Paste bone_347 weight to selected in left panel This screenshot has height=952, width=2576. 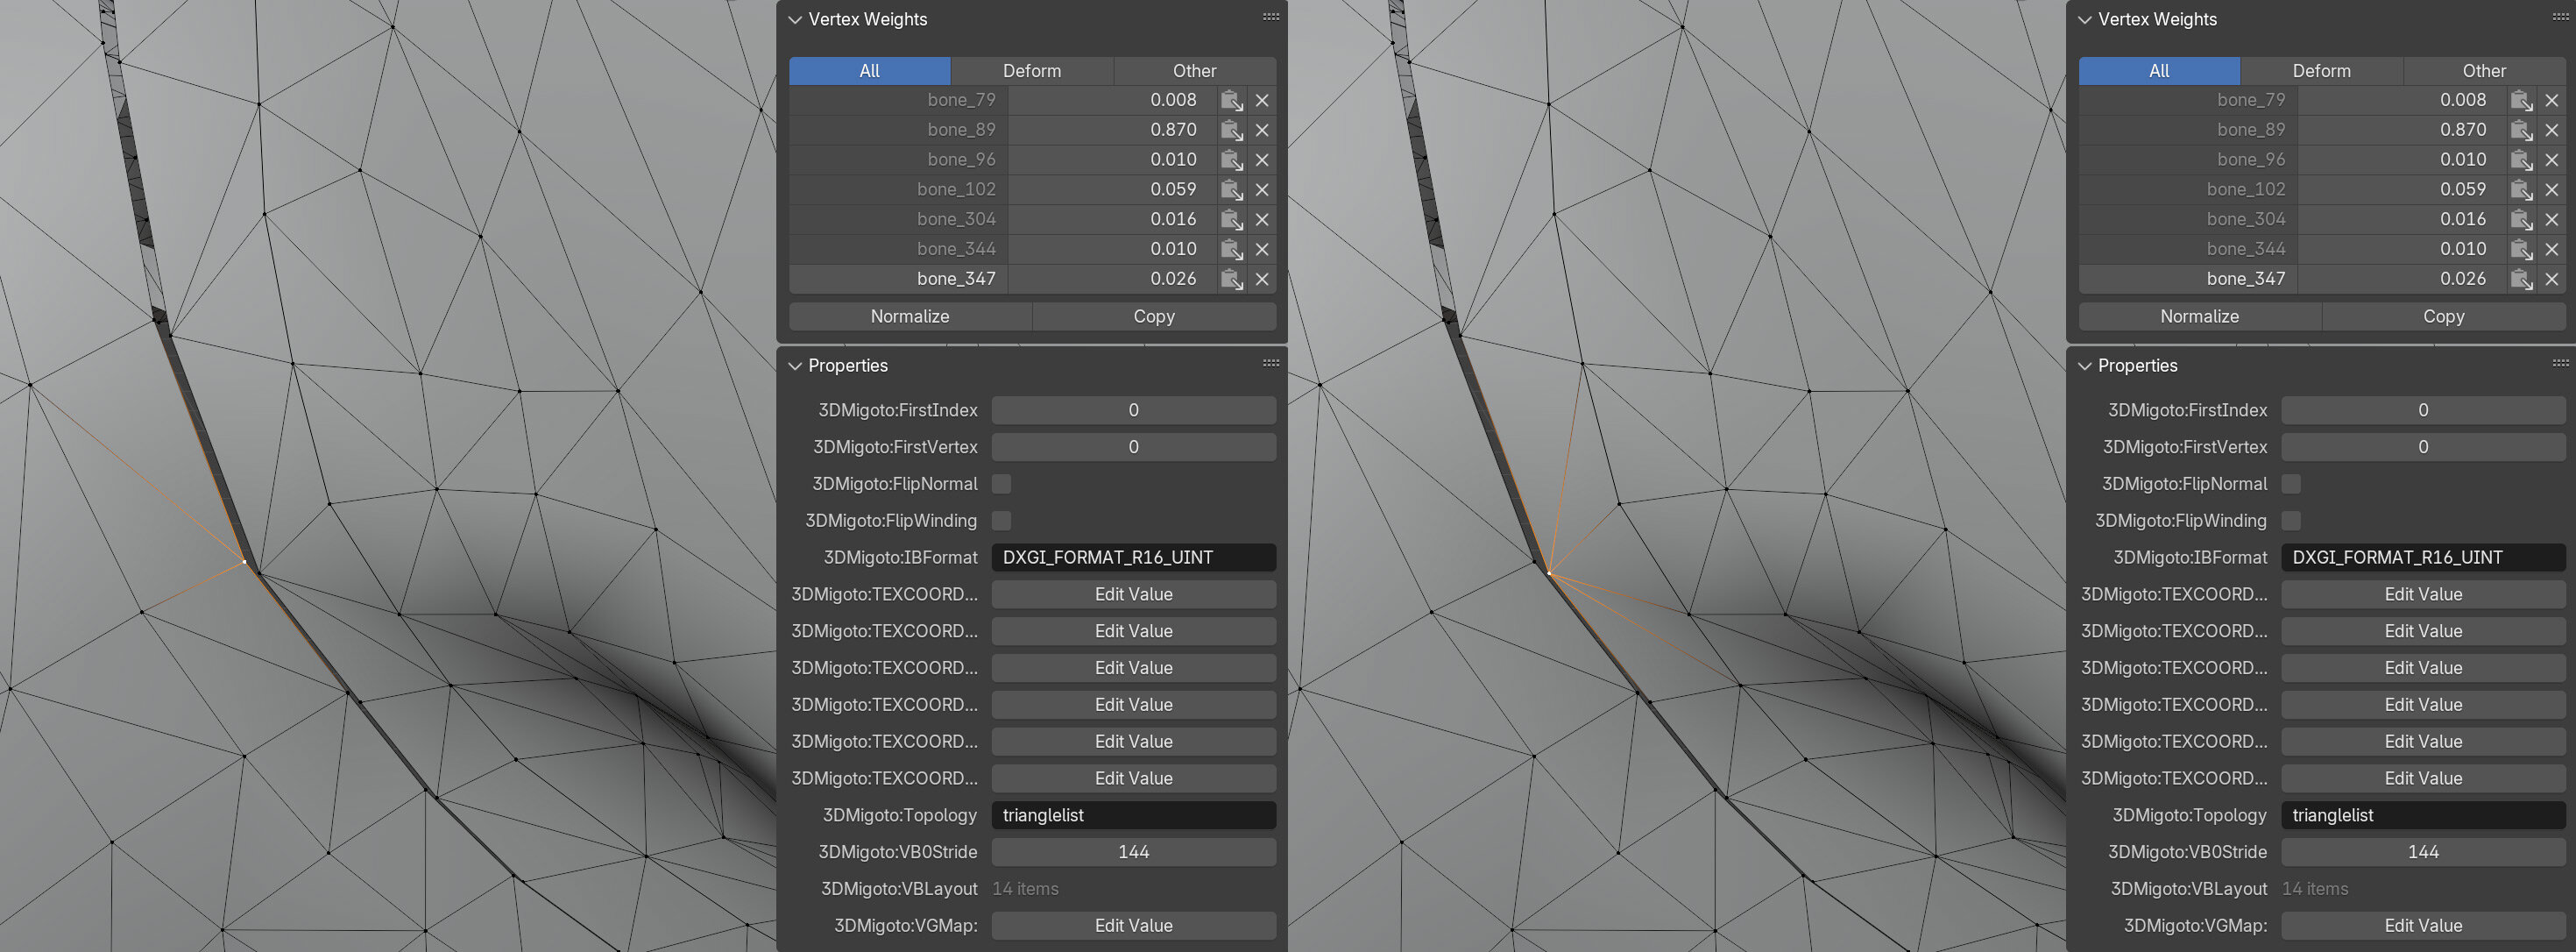(1231, 280)
